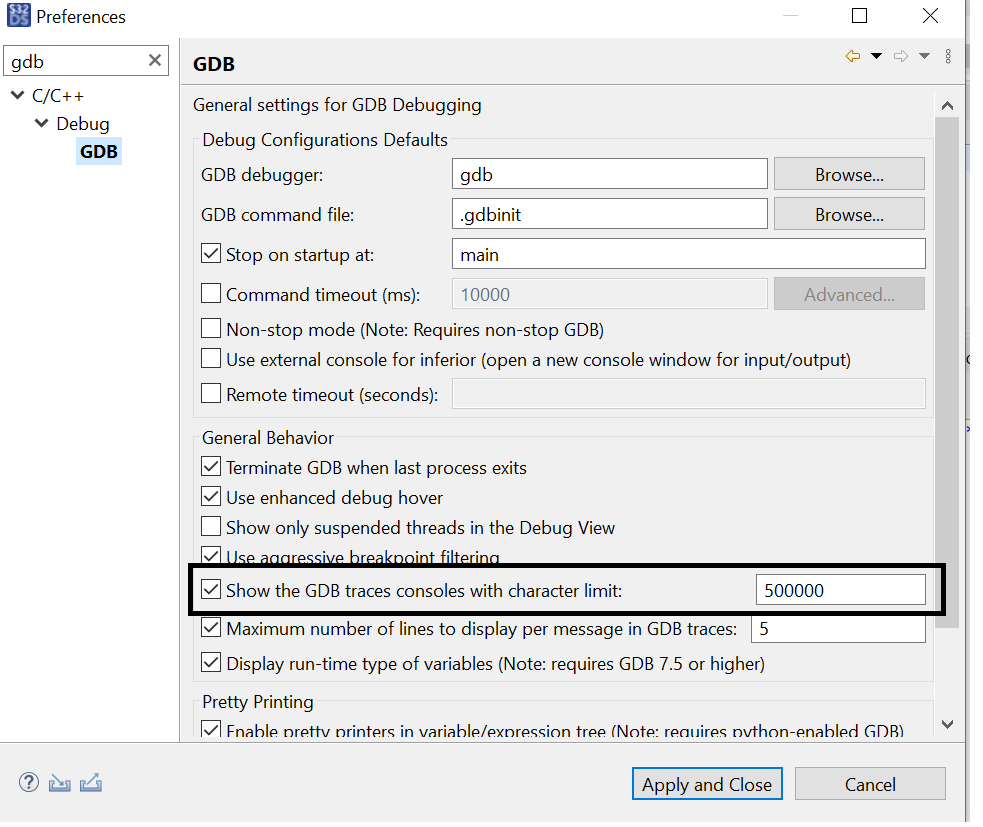
Task: Select the Debug tree item
Action: tap(83, 124)
